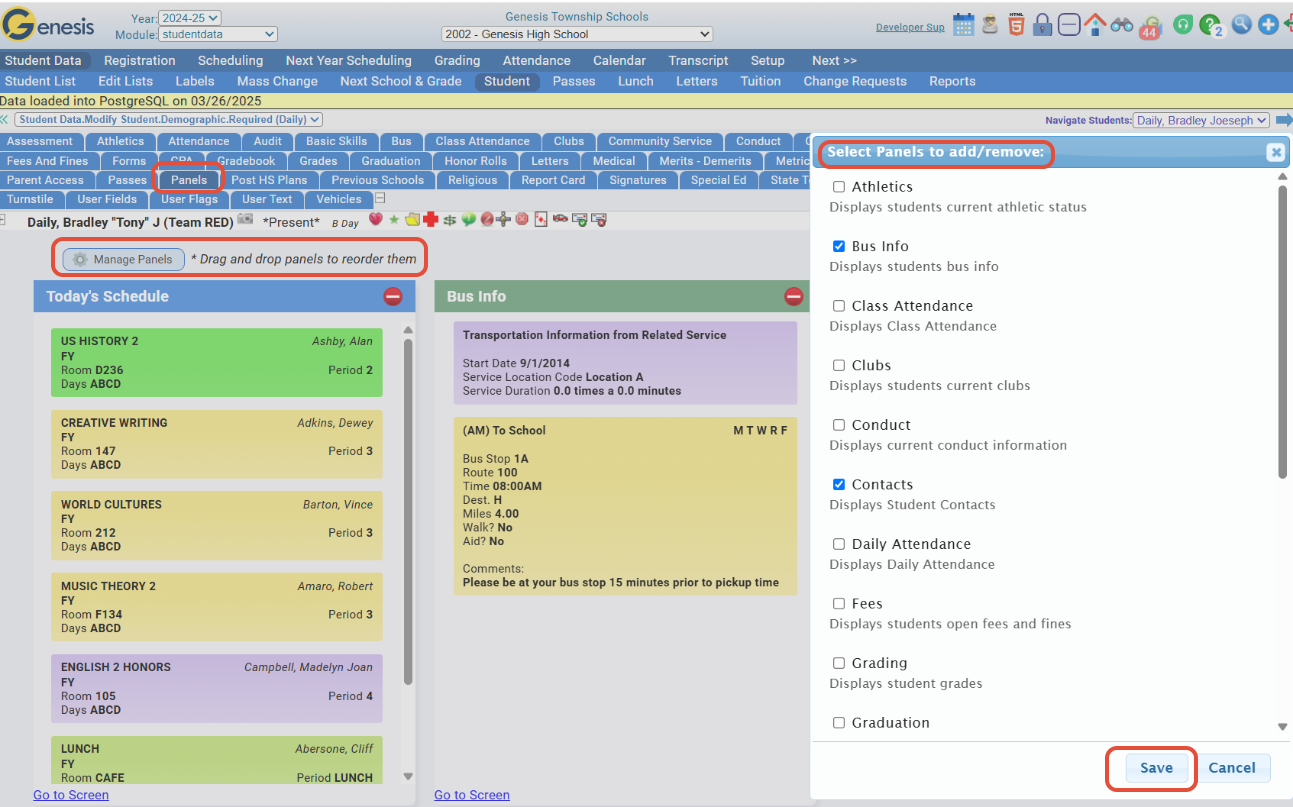Open the Navigate Students dropdown

[1201, 120]
